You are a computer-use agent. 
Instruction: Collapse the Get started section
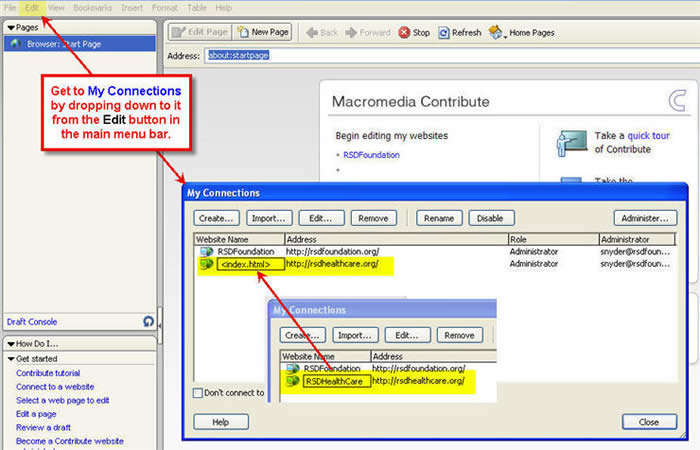(x=11, y=359)
